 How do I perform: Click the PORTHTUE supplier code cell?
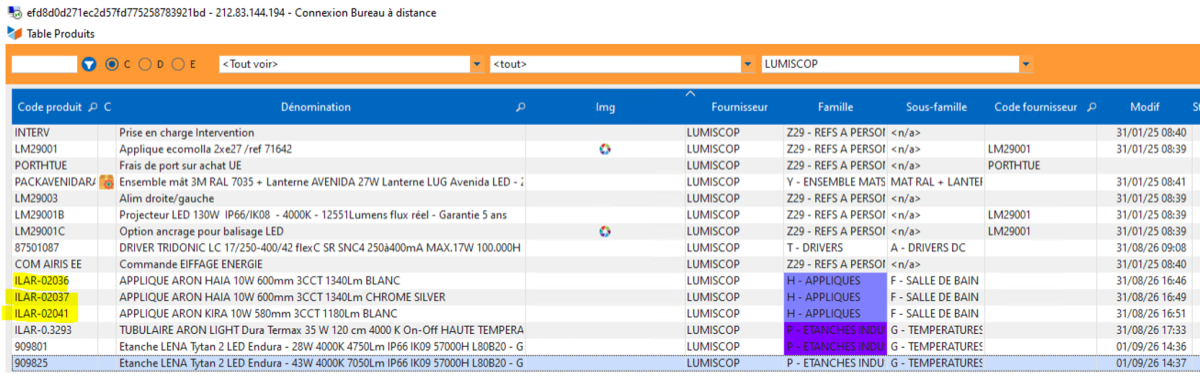[x=1013, y=166]
